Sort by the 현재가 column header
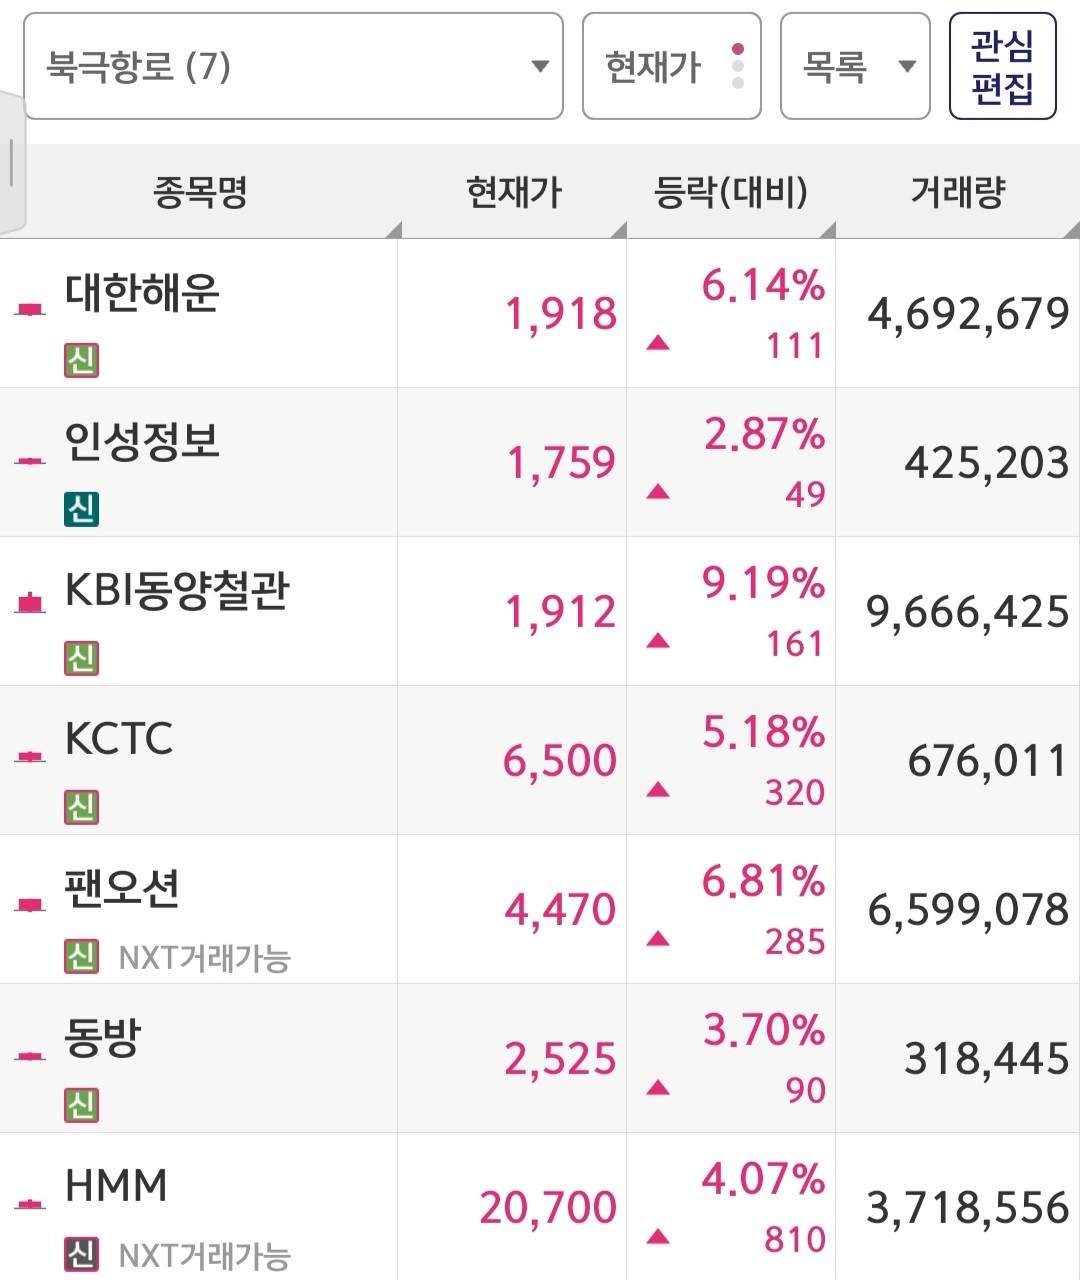Image resolution: width=1080 pixels, height=1280 pixels. (x=514, y=192)
